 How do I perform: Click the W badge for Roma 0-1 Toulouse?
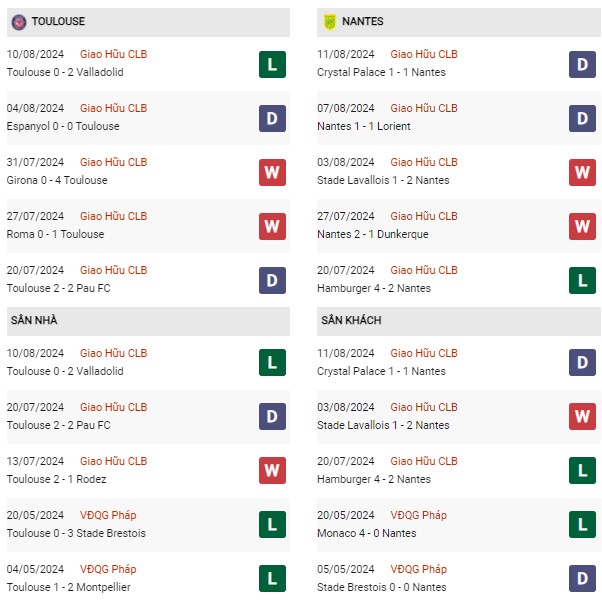pyautogui.click(x=272, y=227)
